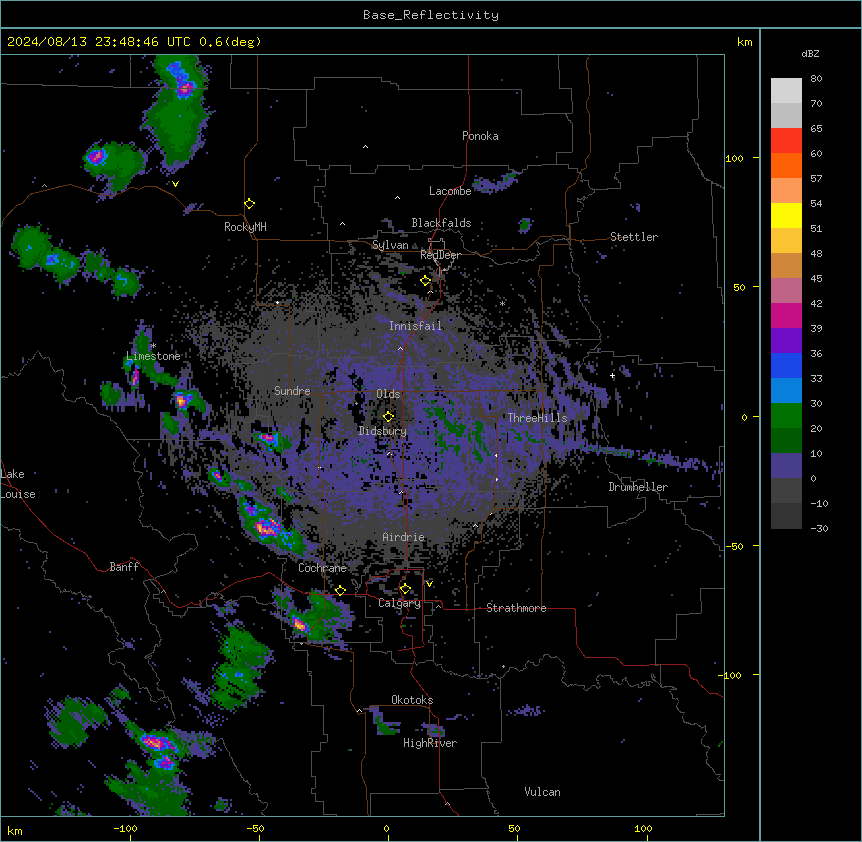Select the purple swatch between 39 and 36
The image size is (862, 842).
(786, 341)
